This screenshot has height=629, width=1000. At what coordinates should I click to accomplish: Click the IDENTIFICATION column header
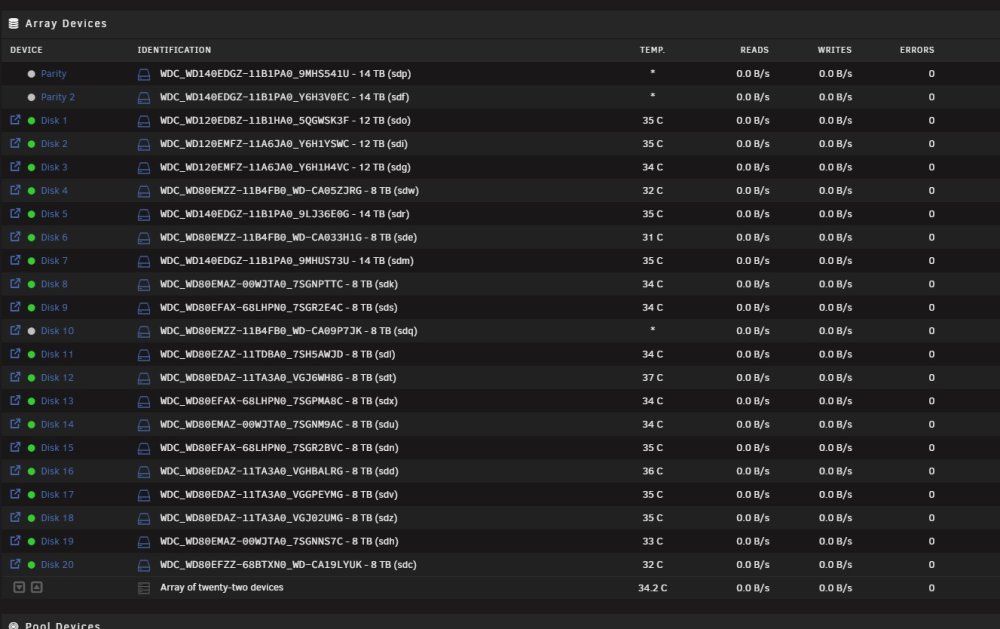coord(174,50)
